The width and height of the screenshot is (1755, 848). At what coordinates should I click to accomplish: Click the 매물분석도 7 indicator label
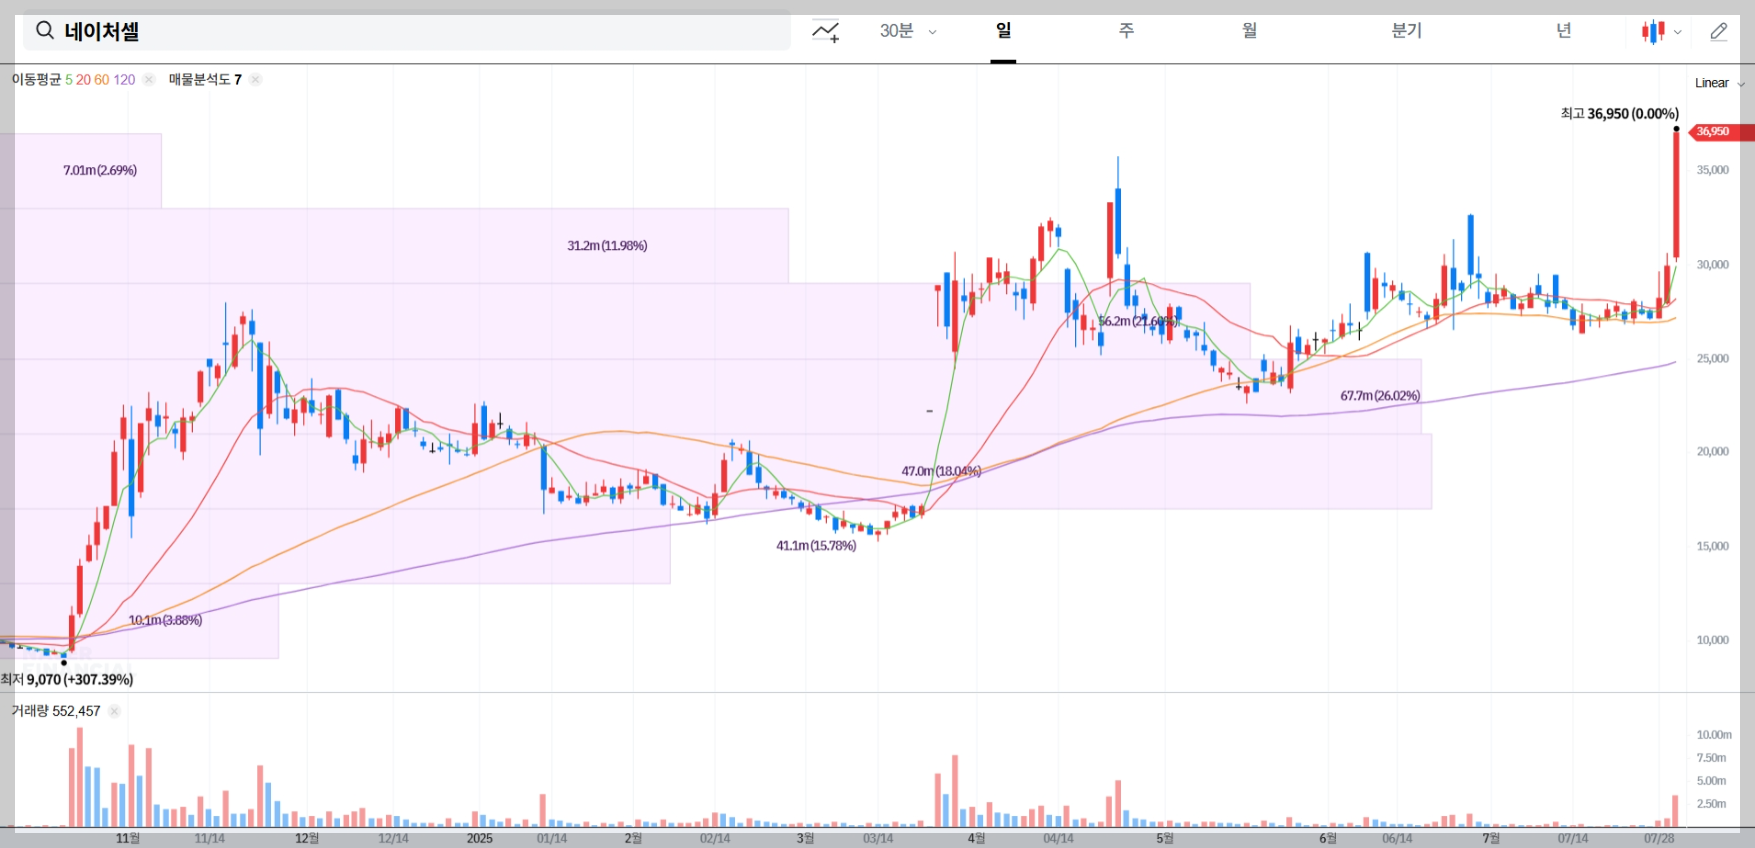click(205, 79)
